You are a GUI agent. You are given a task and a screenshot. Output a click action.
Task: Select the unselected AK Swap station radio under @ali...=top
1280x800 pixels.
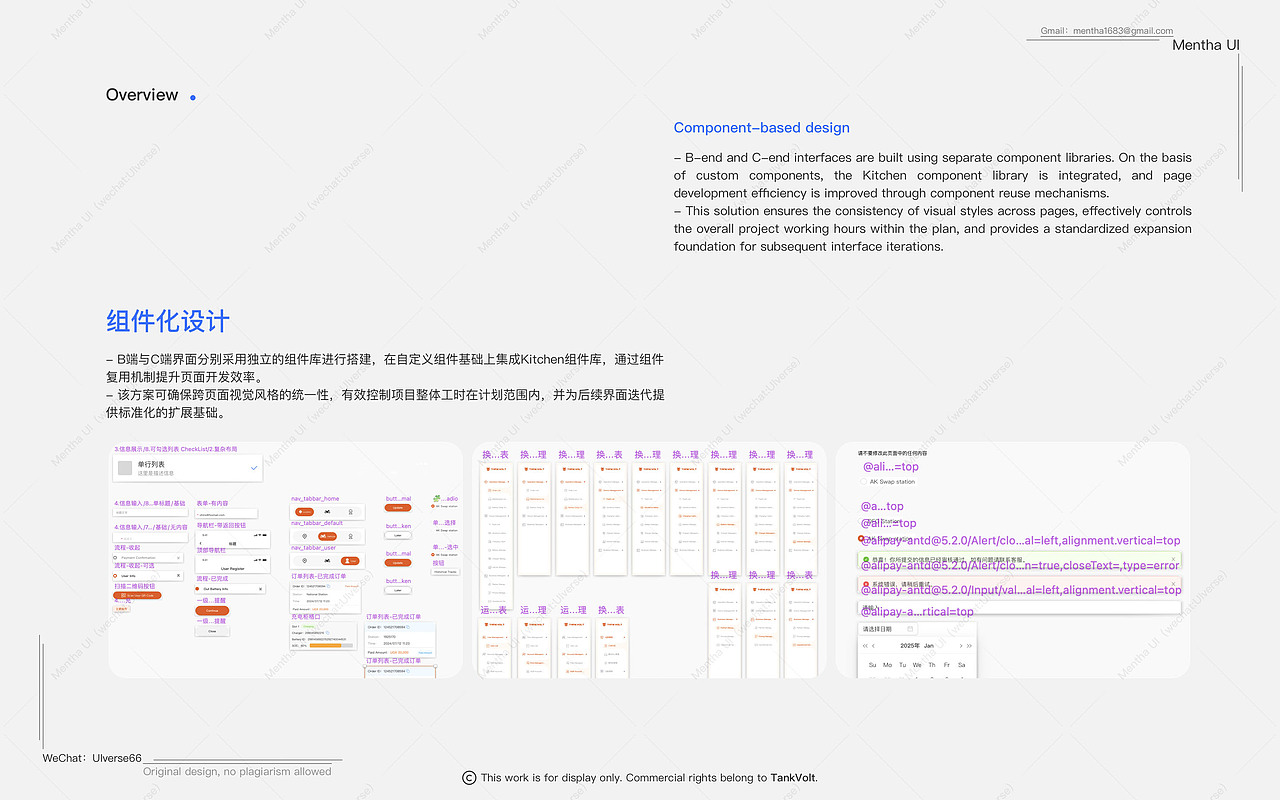click(x=862, y=482)
